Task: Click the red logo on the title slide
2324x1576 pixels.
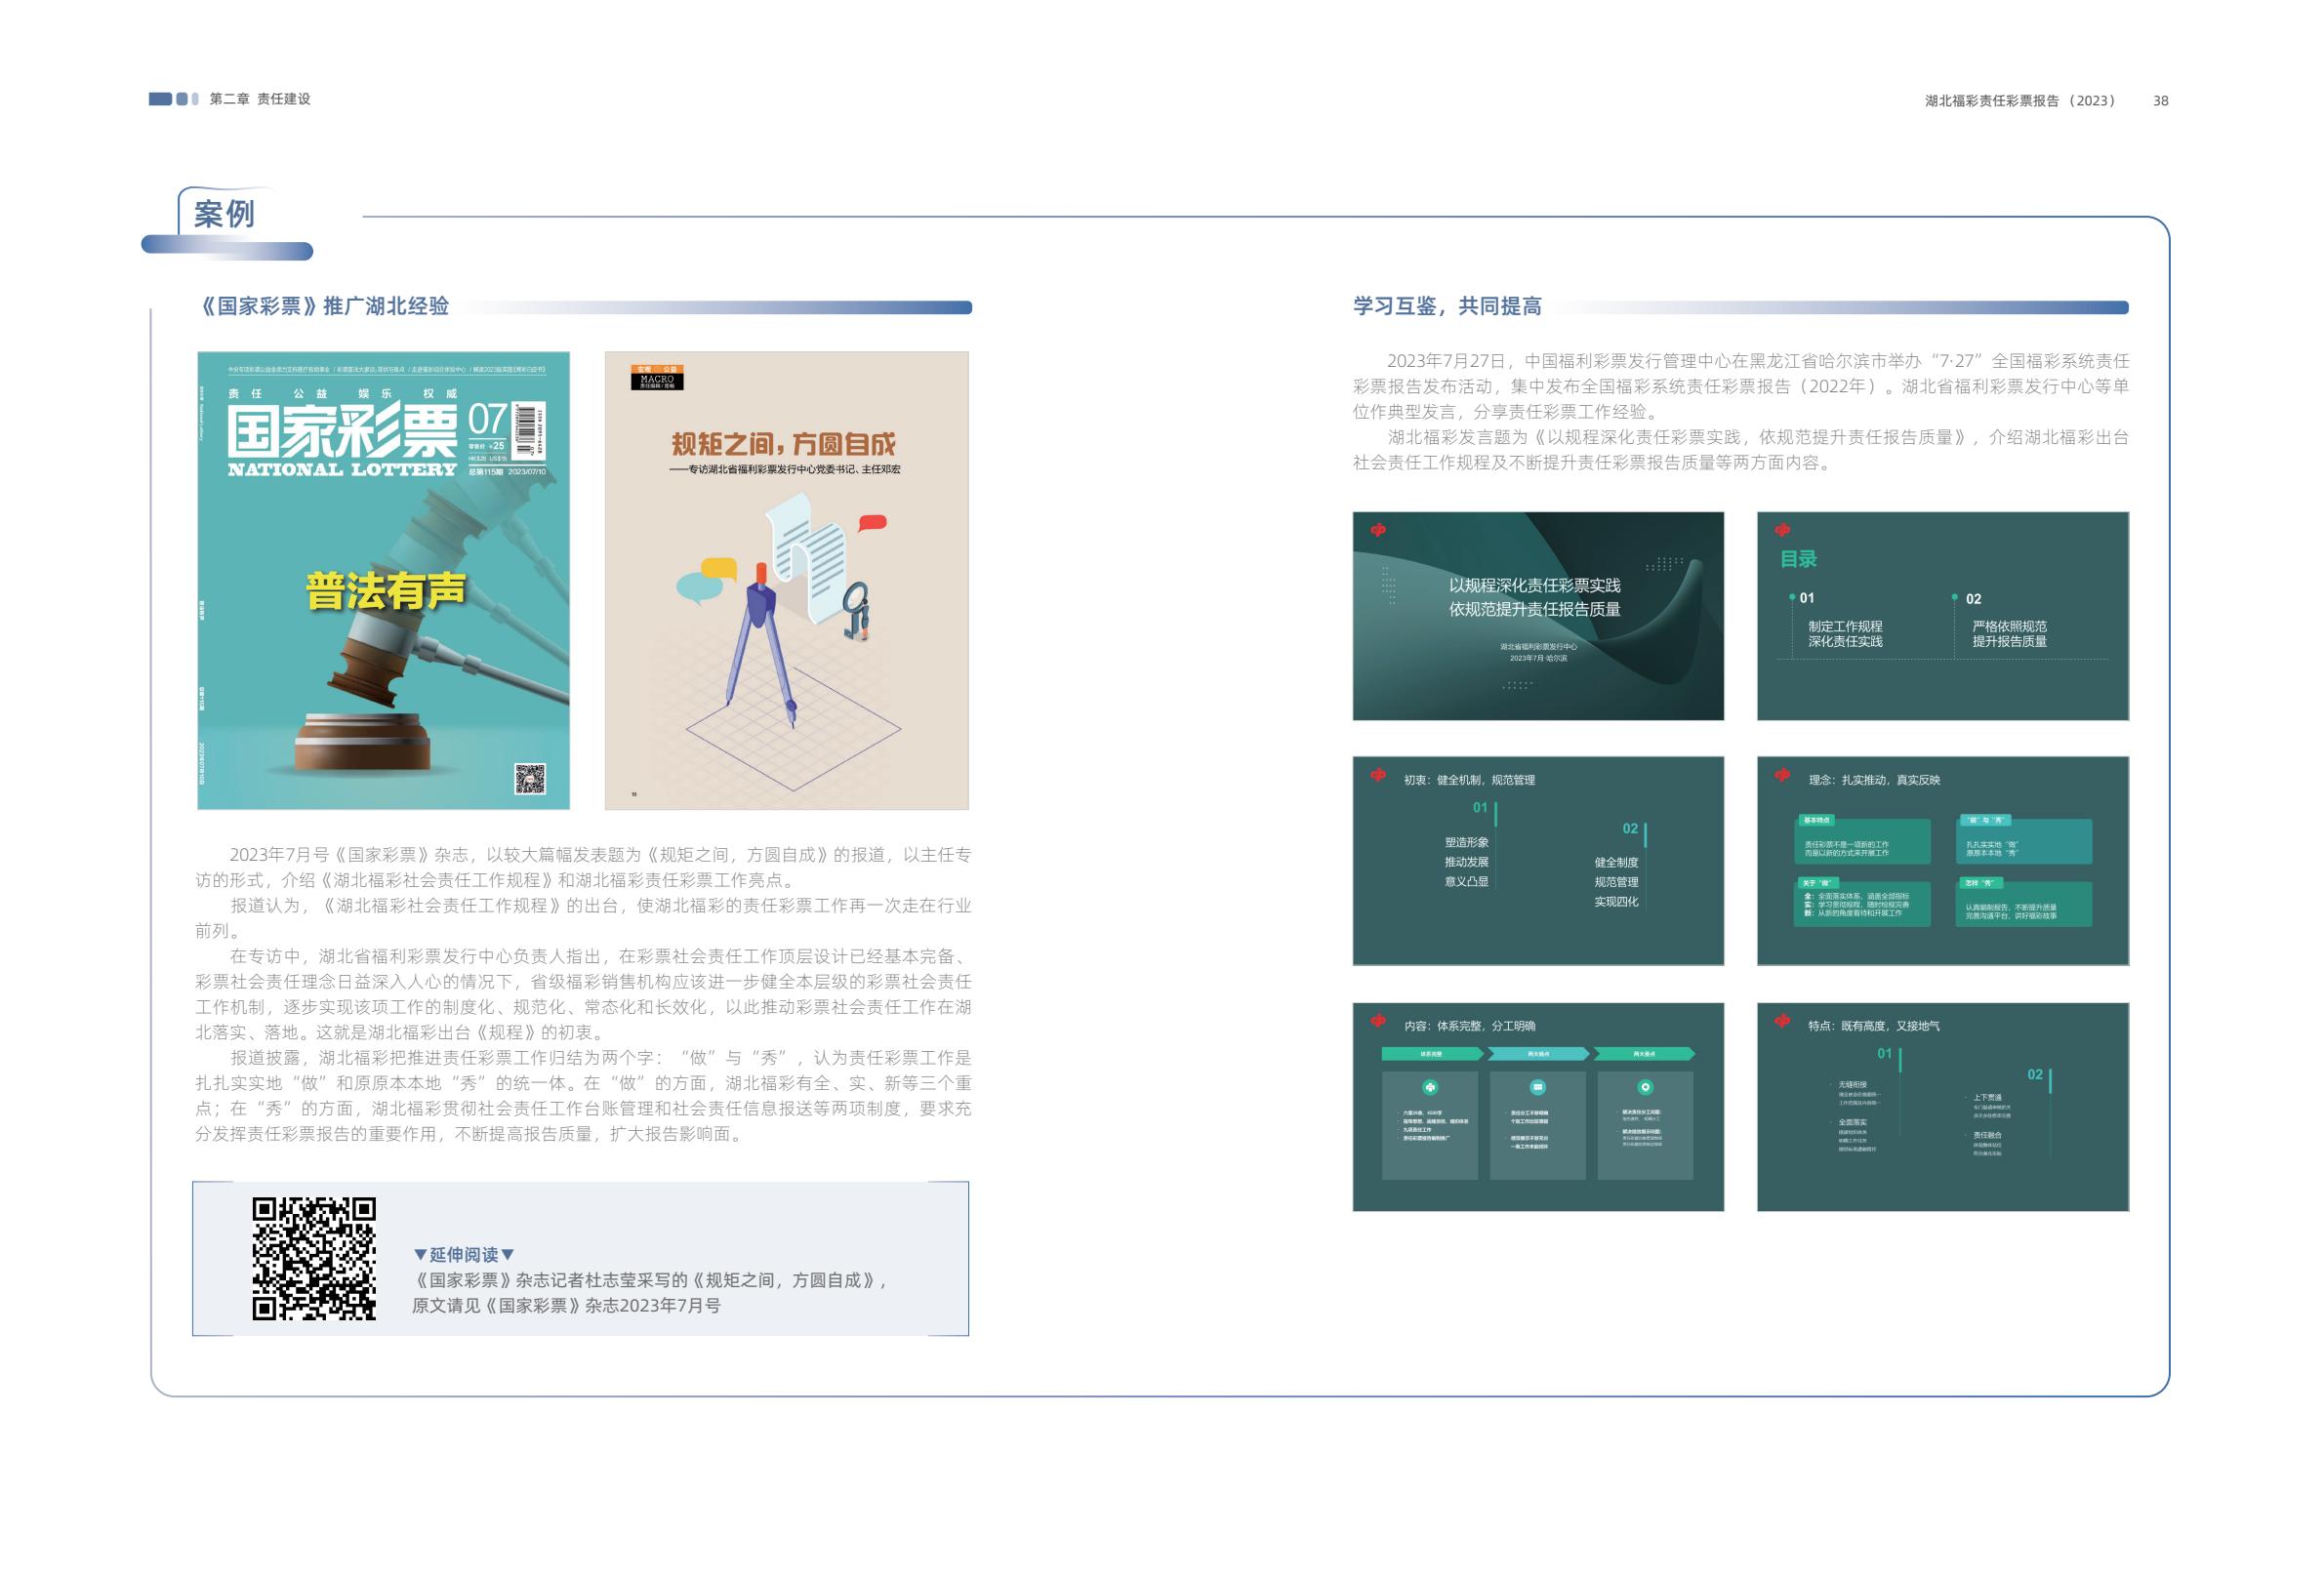Action: pyautogui.click(x=1378, y=530)
